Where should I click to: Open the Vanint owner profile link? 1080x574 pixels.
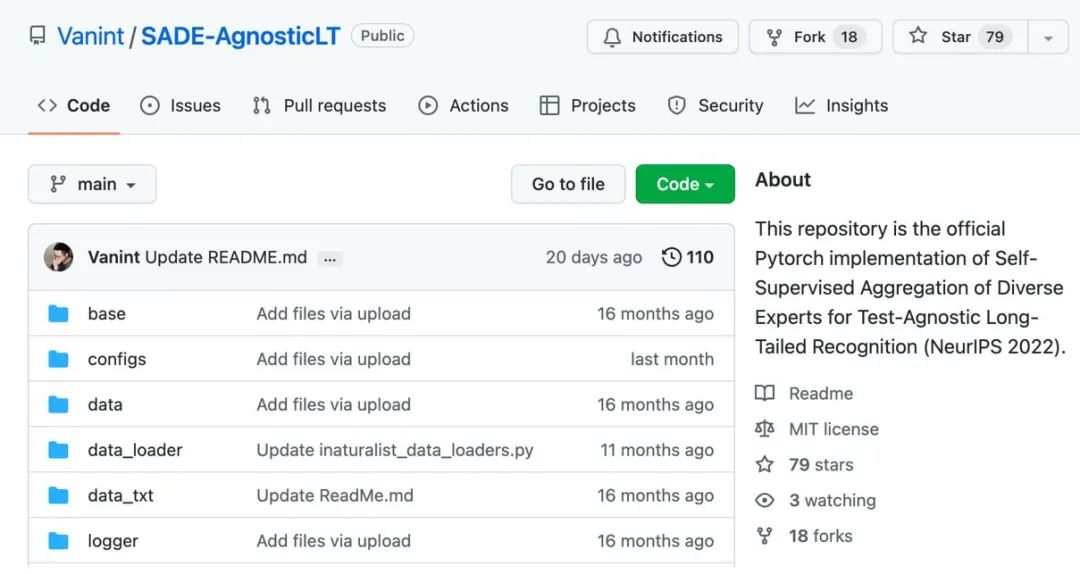click(90, 37)
